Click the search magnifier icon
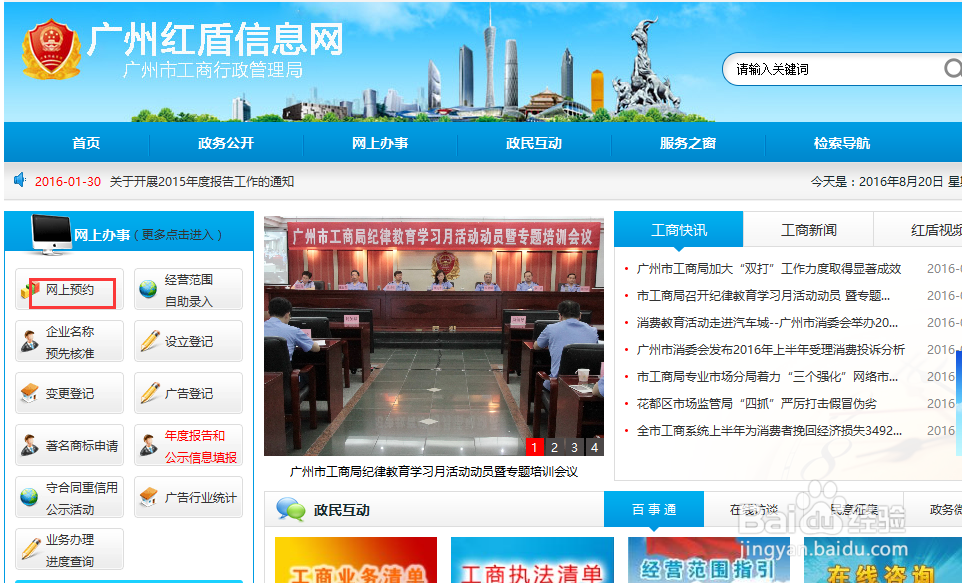The height and width of the screenshot is (583, 962). [953, 70]
